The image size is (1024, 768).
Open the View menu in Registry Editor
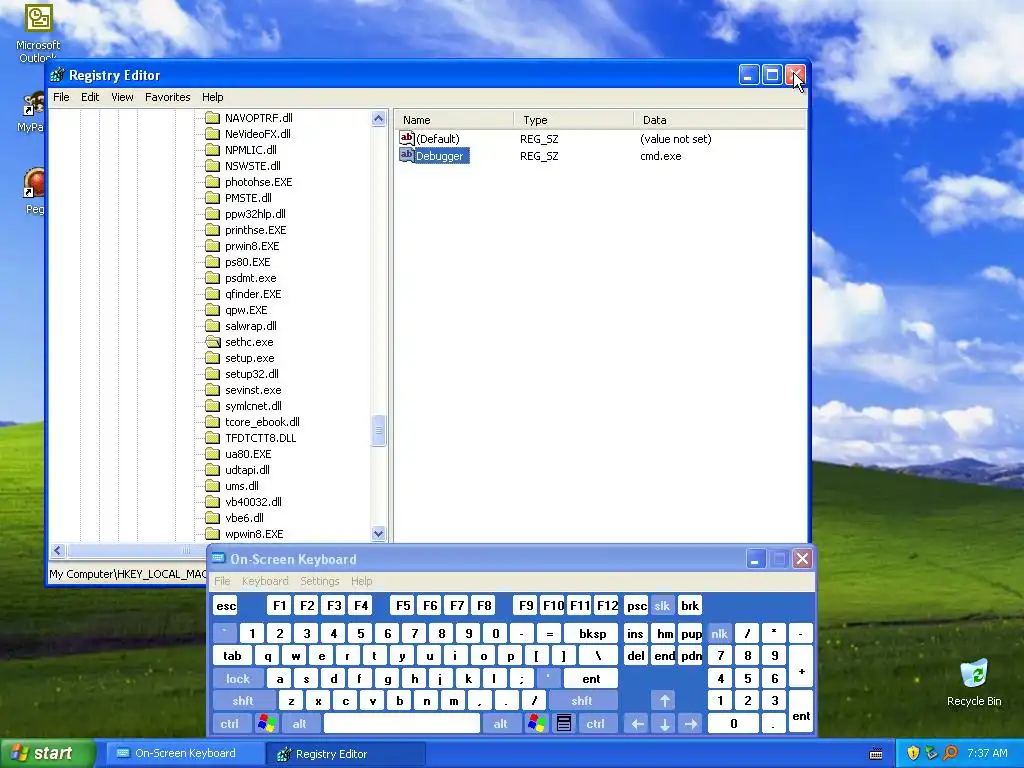pyautogui.click(x=122, y=97)
